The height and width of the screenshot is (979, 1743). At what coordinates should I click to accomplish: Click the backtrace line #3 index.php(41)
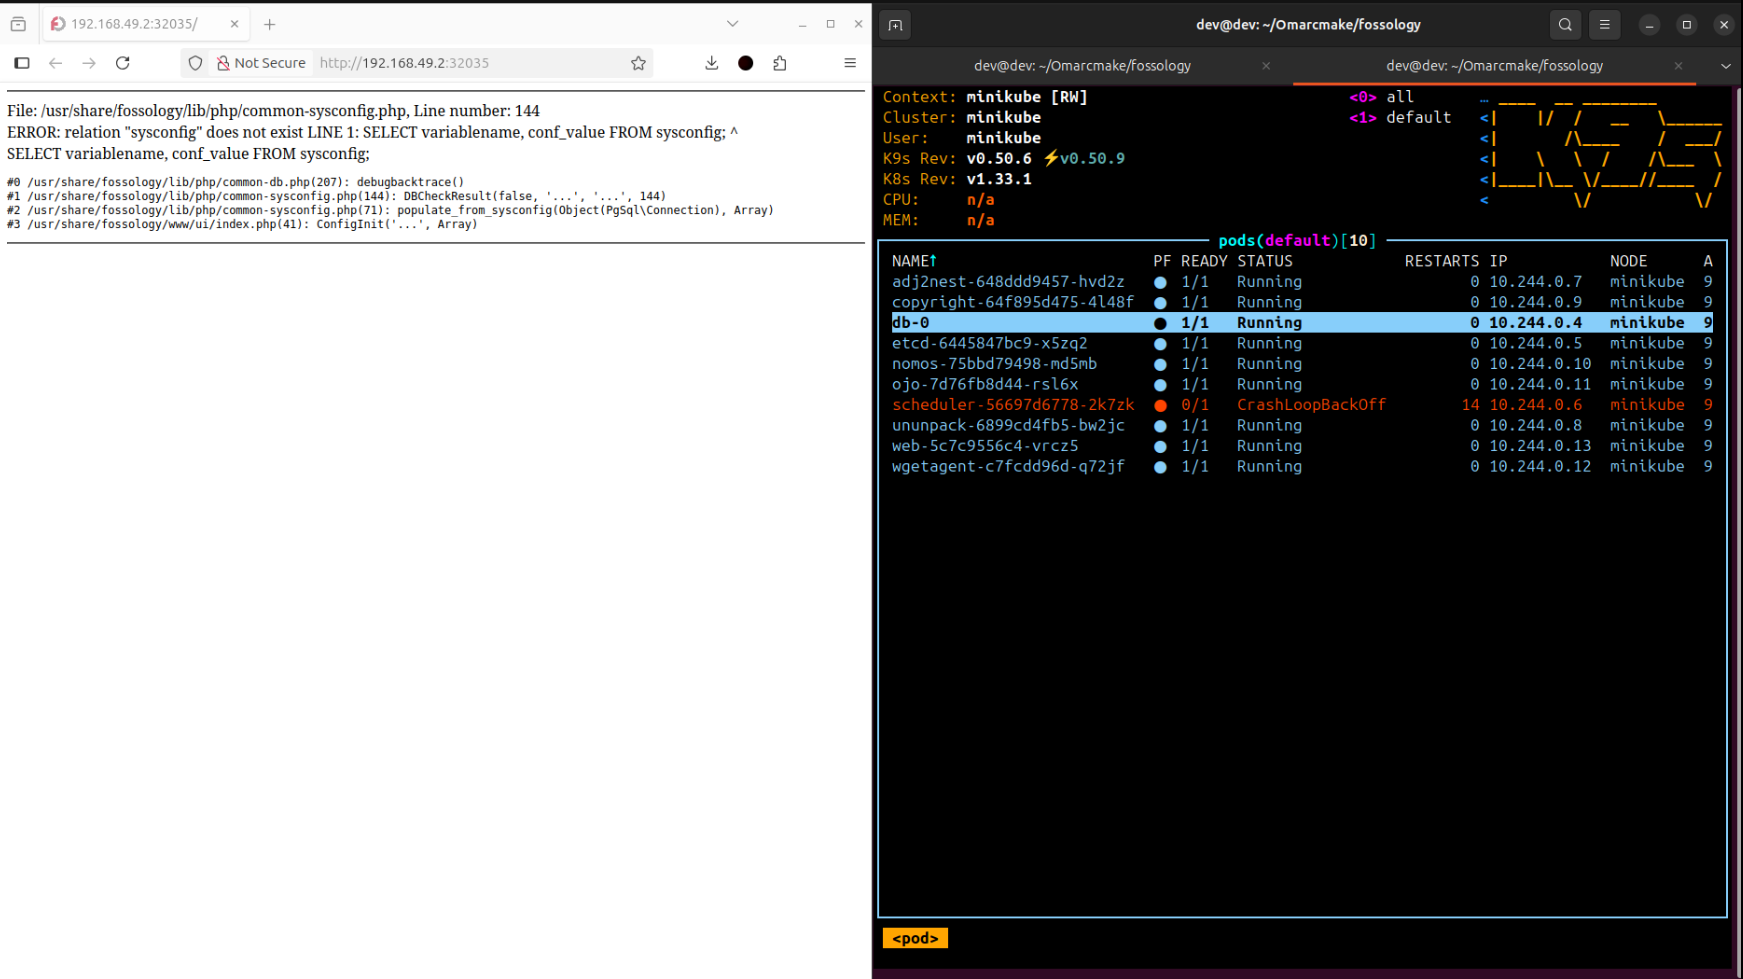pyautogui.click(x=242, y=224)
